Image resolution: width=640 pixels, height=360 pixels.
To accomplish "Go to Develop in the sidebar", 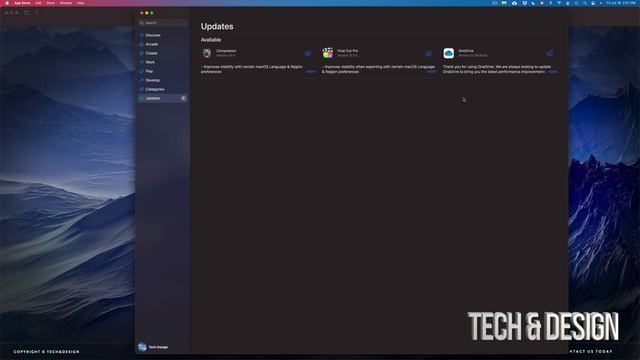I will [x=162, y=80].
